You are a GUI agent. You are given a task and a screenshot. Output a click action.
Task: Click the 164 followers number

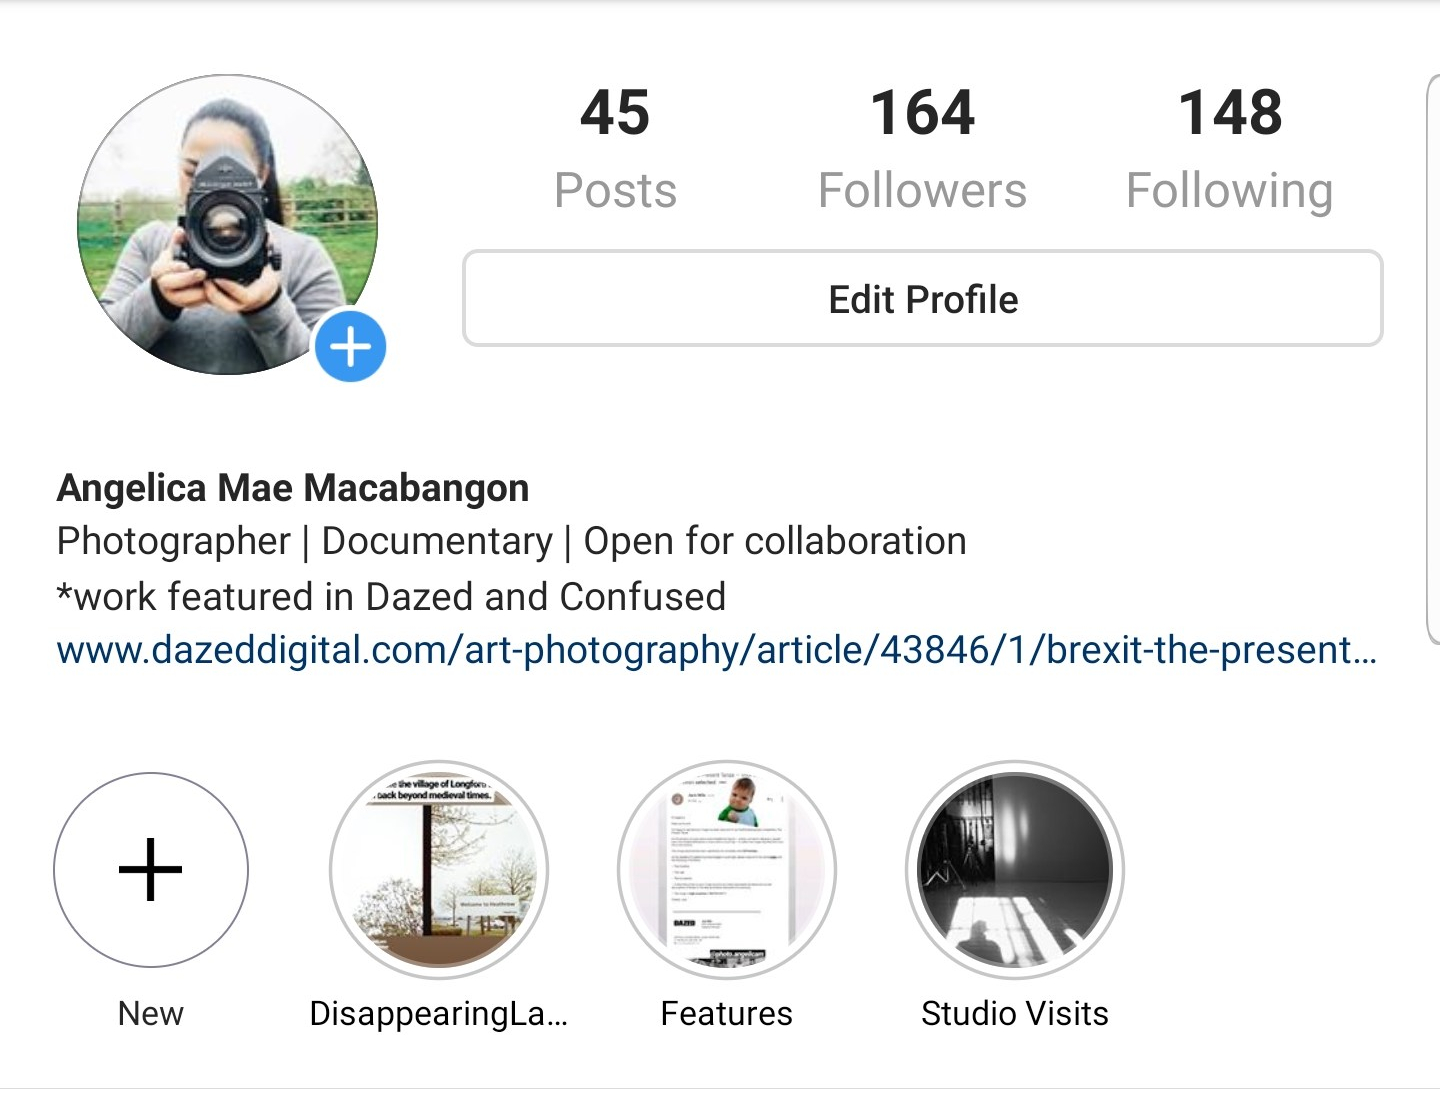click(922, 112)
